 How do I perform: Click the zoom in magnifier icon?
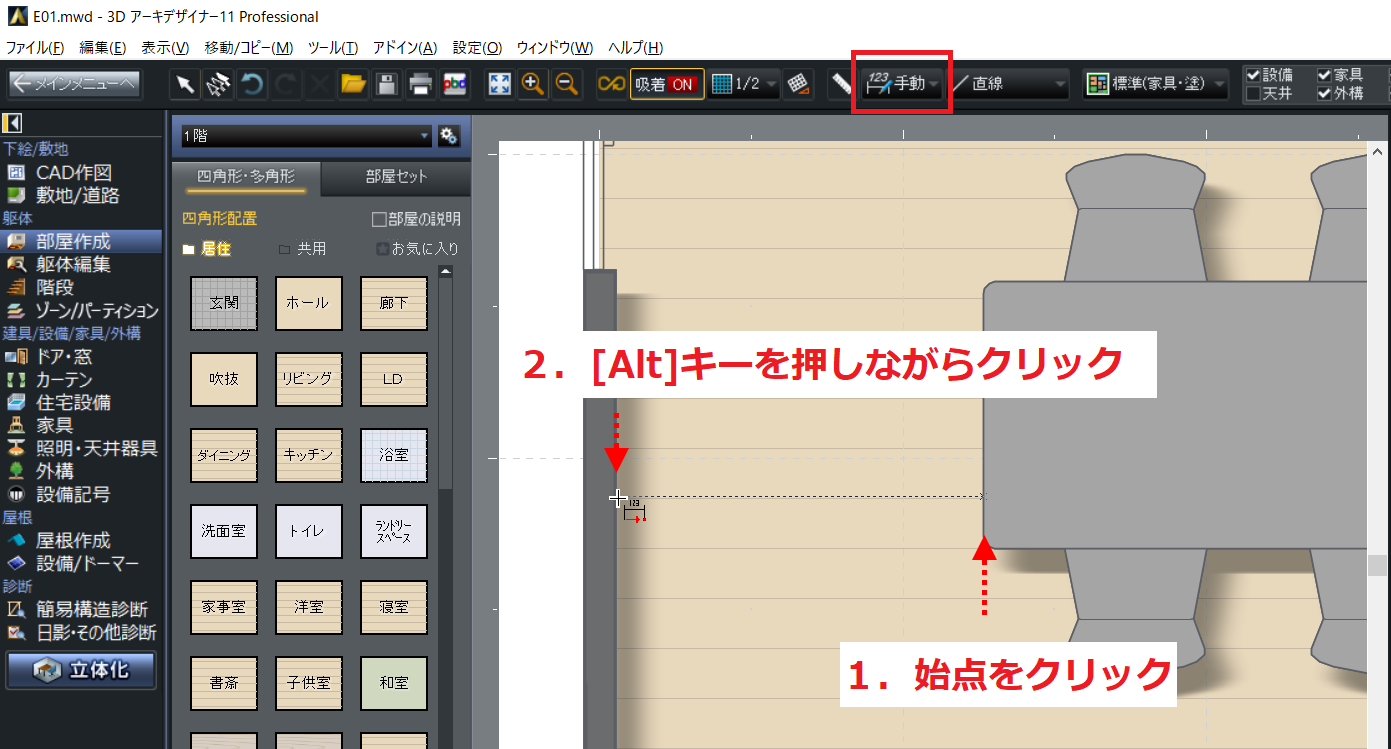[x=533, y=85]
